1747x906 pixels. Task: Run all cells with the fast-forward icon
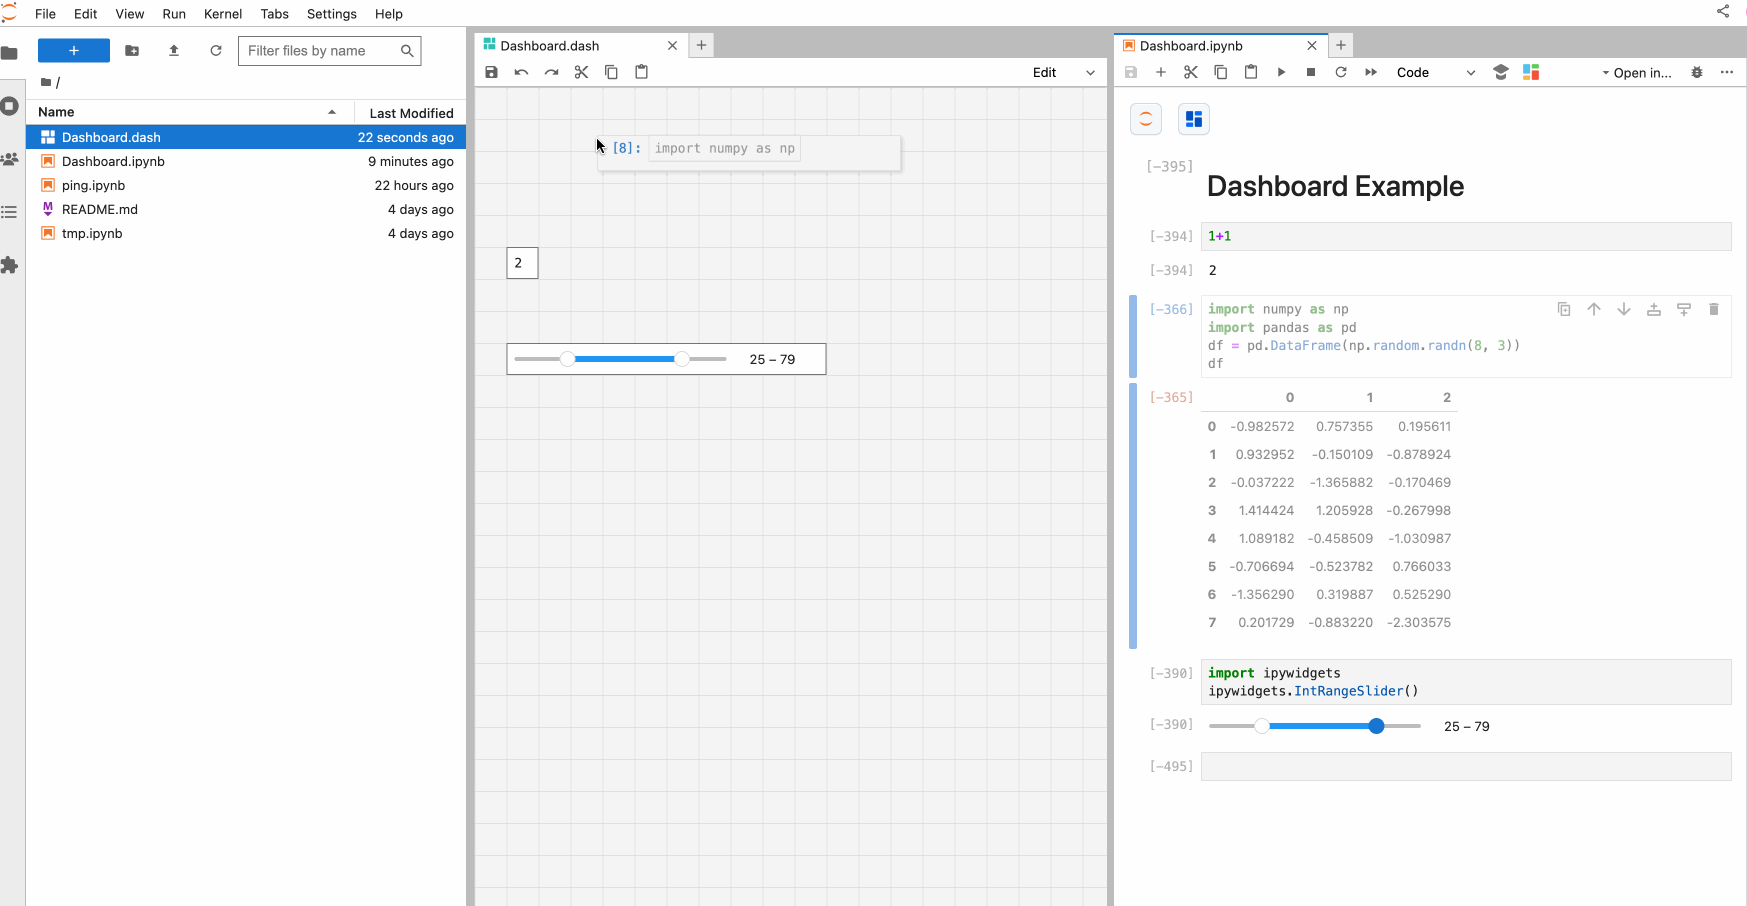click(1371, 72)
